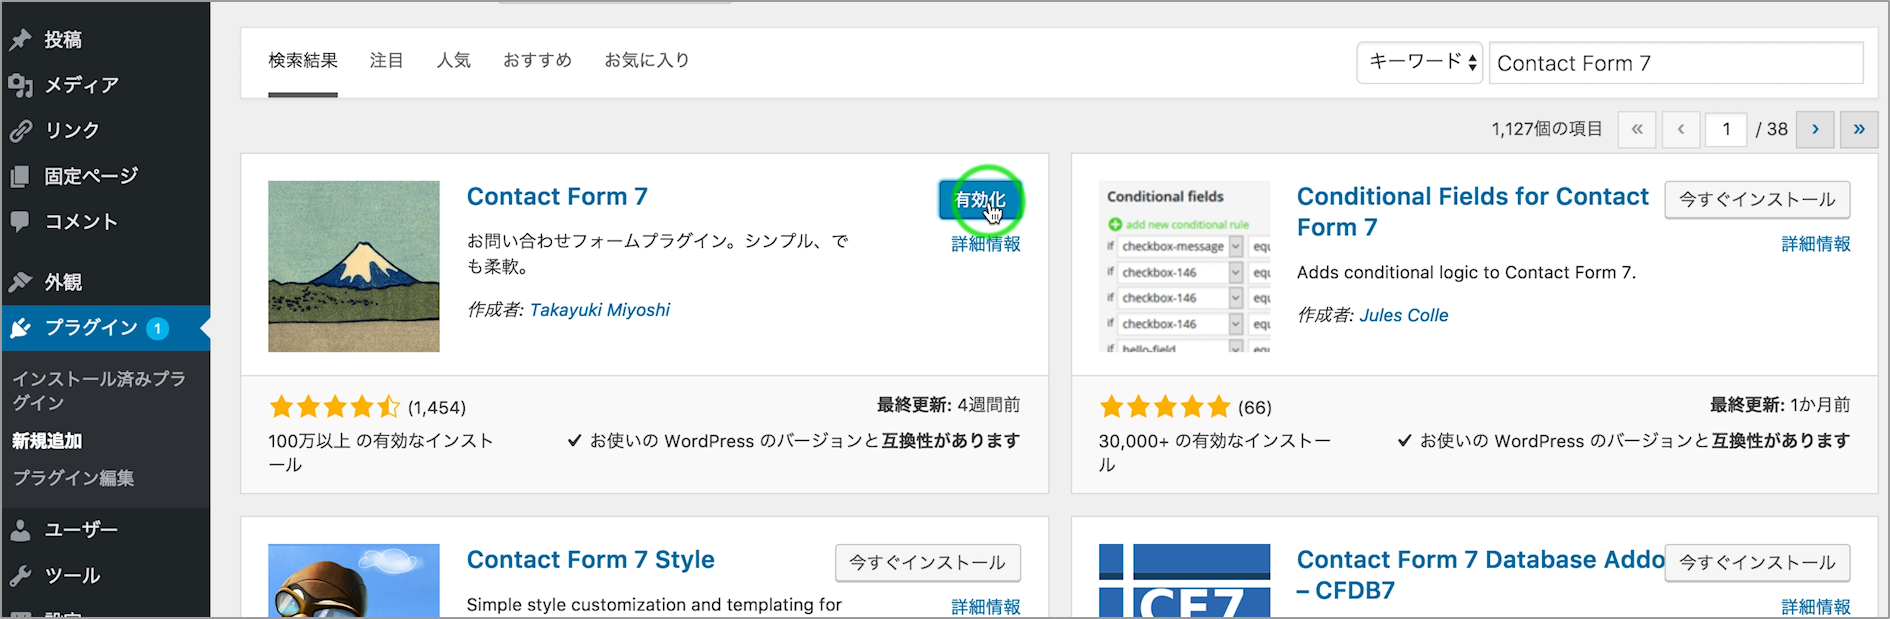Click the Contact Form 7 Style aviator thumbnail

[354, 581]
